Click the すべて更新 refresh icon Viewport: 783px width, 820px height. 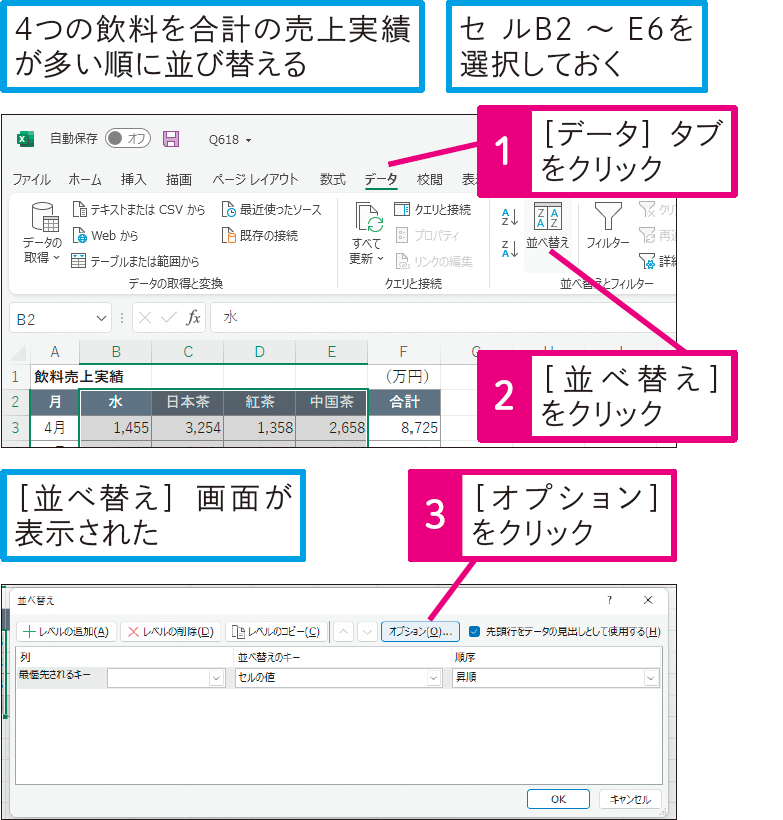(369, 217)
